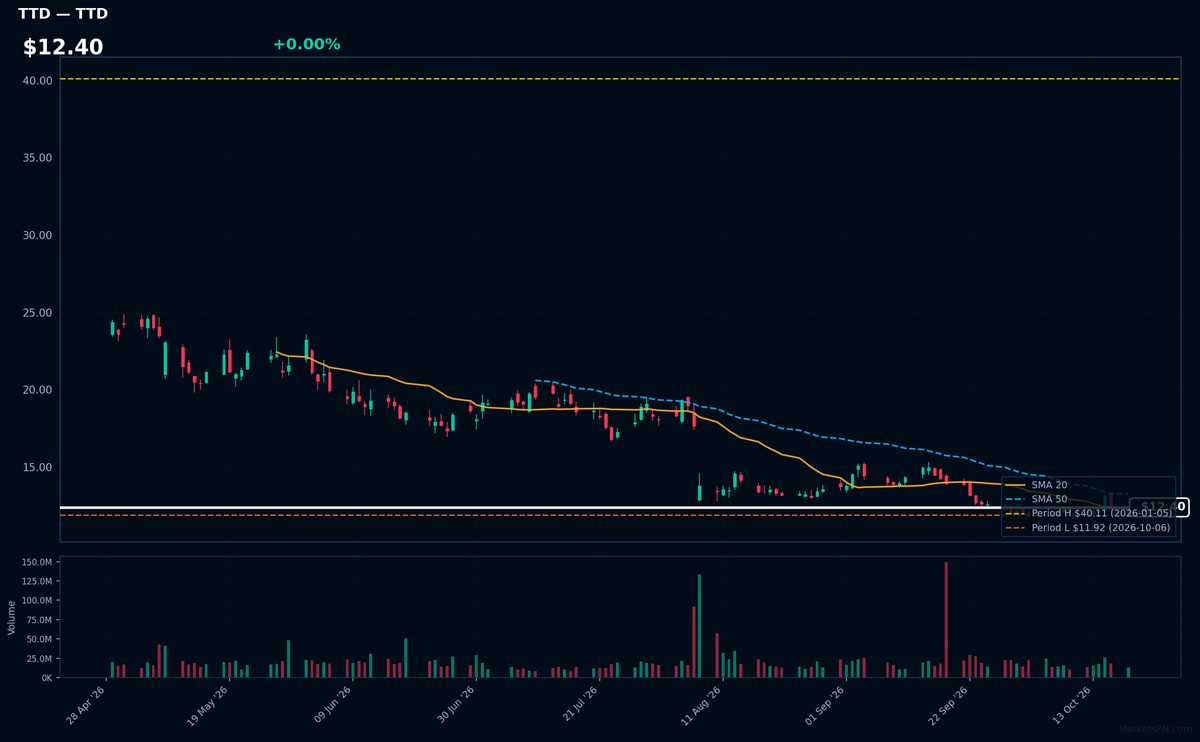Image resolution: width=1200 pixels, height=742 pixels.
Task: Click the yellow dashed period high line
Action: point(620,78)
